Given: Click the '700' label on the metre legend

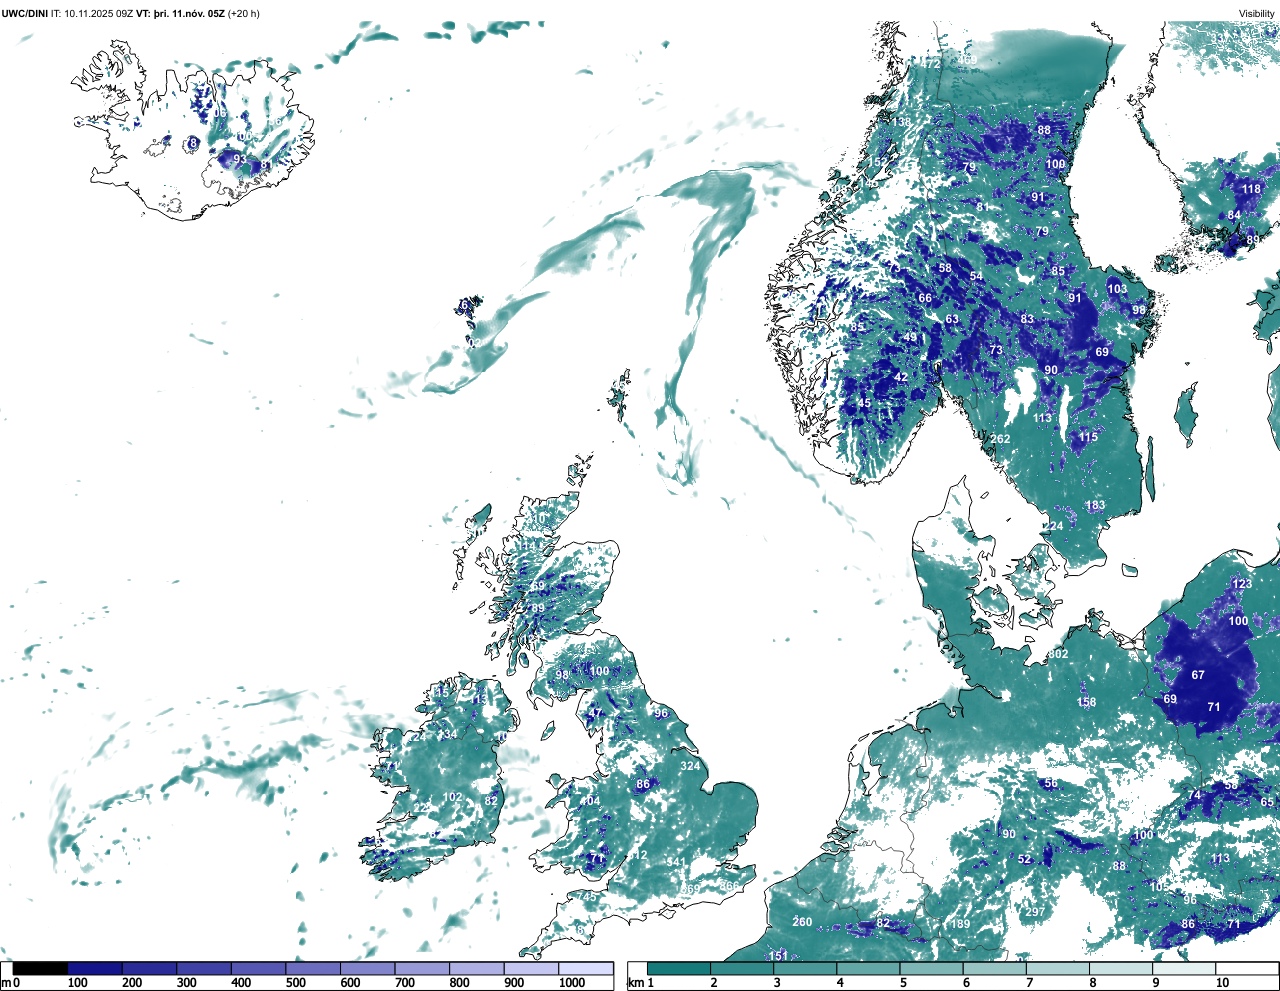Looking at the screenshot, I should click(x=405, y=983).
